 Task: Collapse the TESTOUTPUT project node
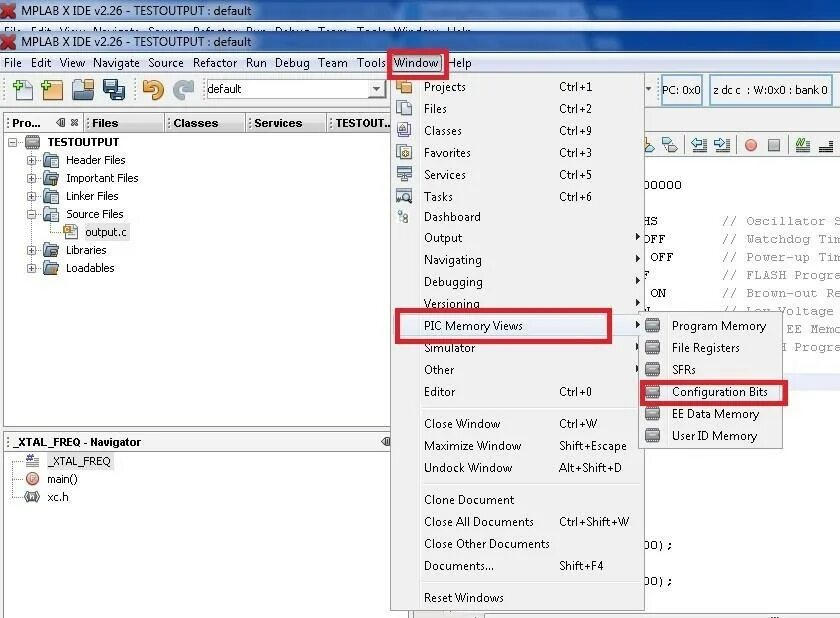point(13,142)
